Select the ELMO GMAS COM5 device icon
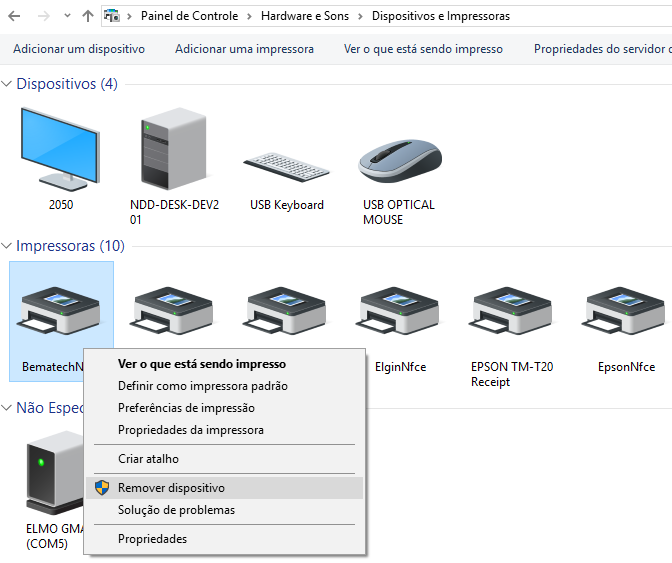 55,473
